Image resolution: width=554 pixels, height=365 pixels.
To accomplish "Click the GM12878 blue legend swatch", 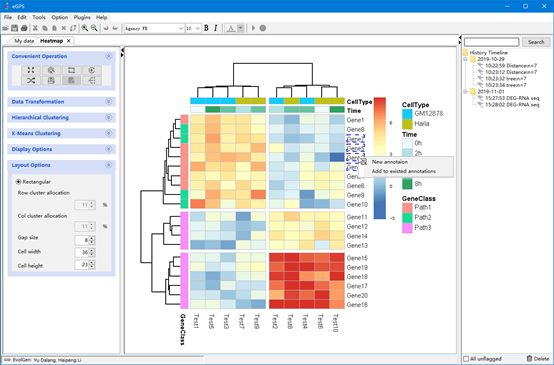I will point(407,114).
